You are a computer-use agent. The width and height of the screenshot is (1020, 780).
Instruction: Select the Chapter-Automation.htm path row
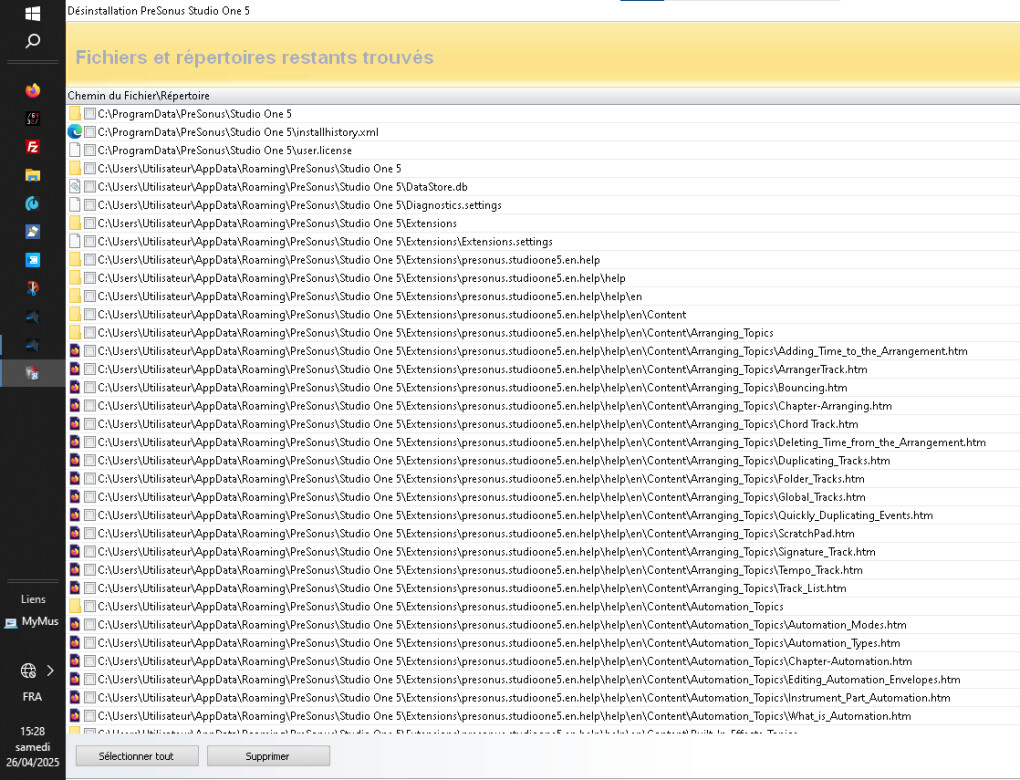[505, 661]
